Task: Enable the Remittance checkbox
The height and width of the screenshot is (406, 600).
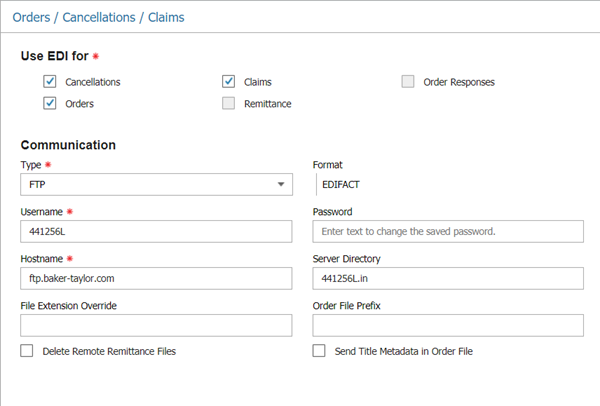Action: coord(228,103)
